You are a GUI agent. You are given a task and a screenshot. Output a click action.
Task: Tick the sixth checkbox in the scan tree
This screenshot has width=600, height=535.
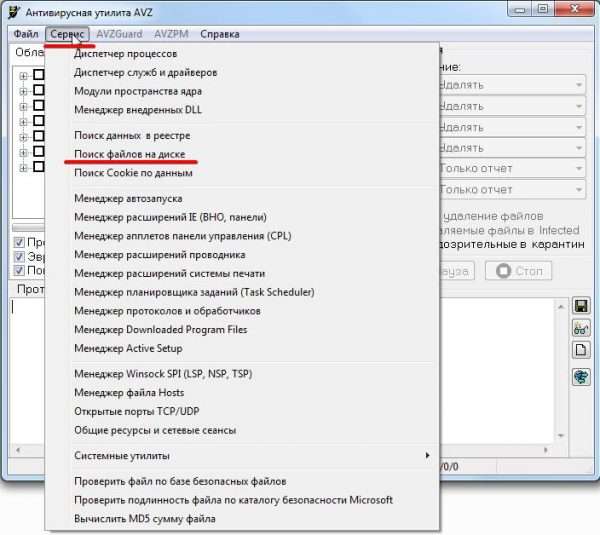click(39, 151)
